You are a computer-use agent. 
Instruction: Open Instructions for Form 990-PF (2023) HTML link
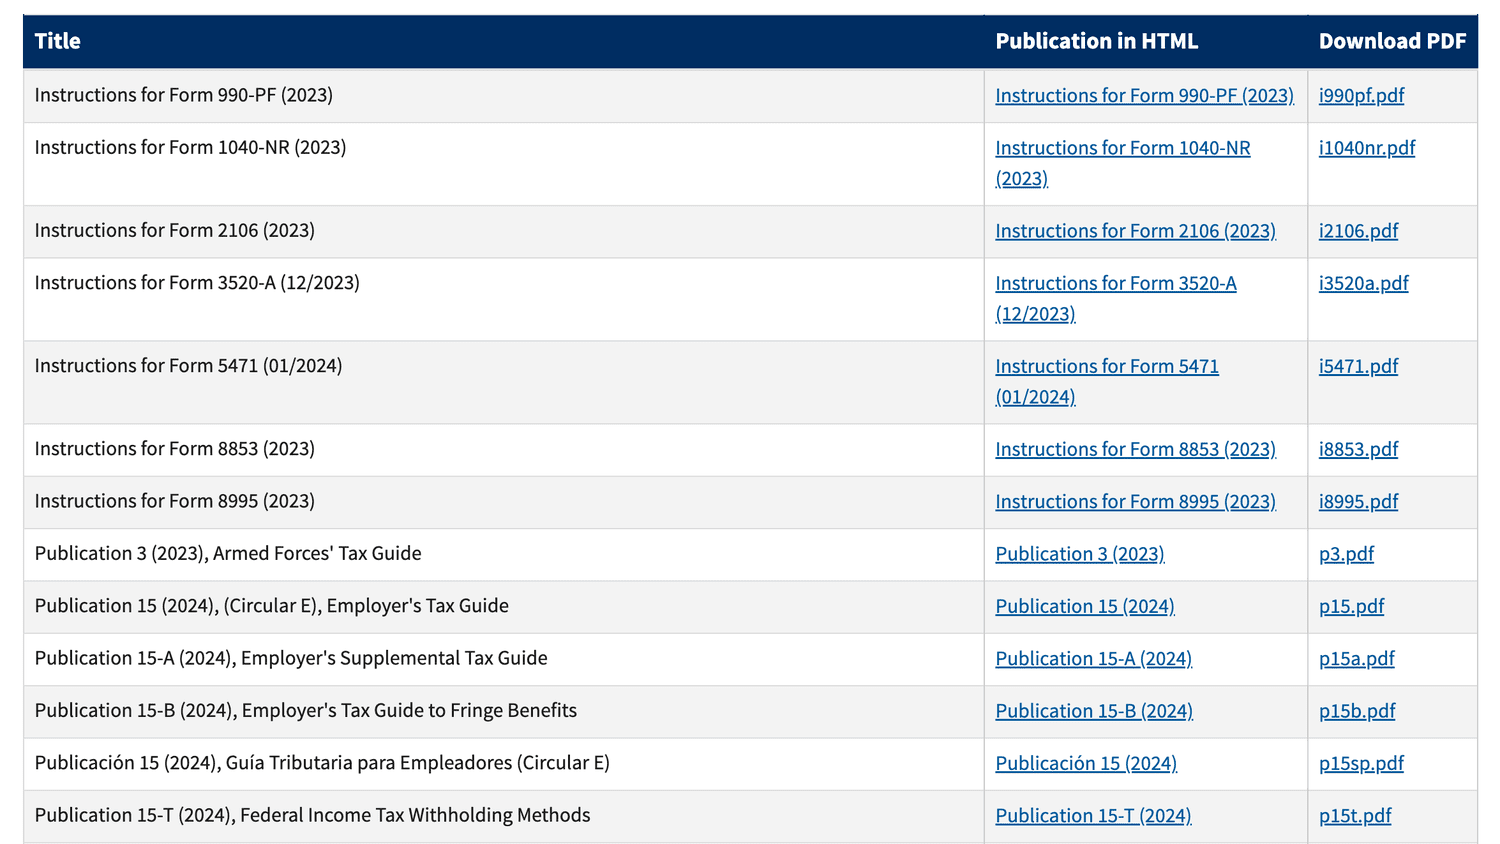1144,95
